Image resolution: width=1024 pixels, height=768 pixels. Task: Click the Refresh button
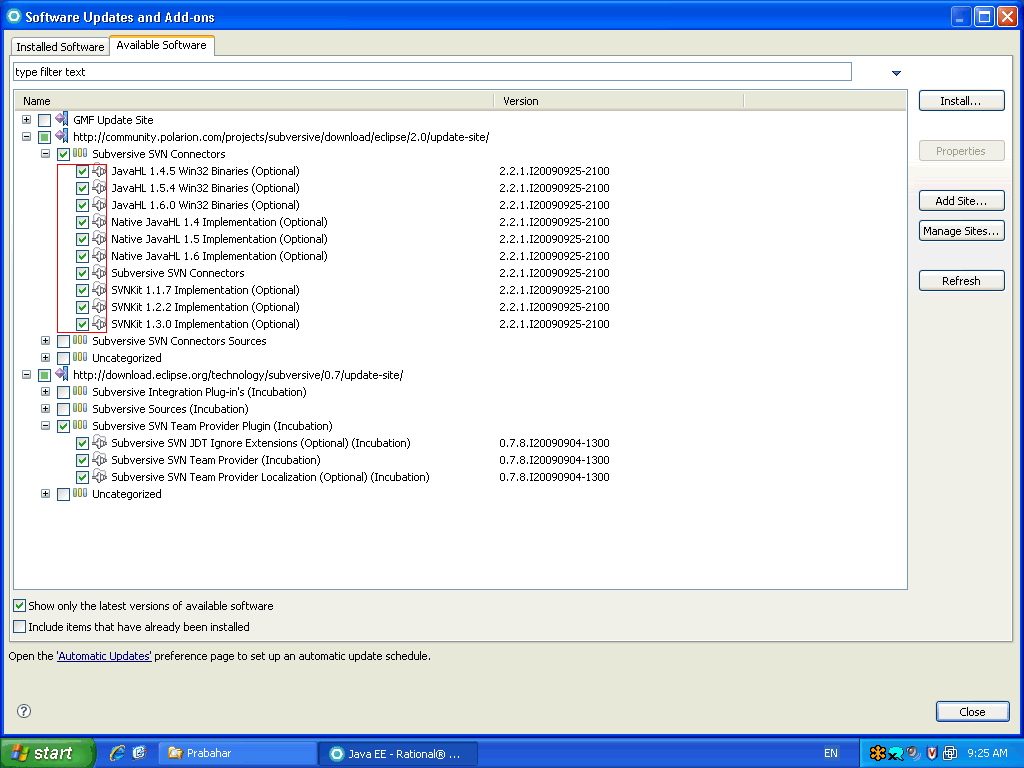961,281
